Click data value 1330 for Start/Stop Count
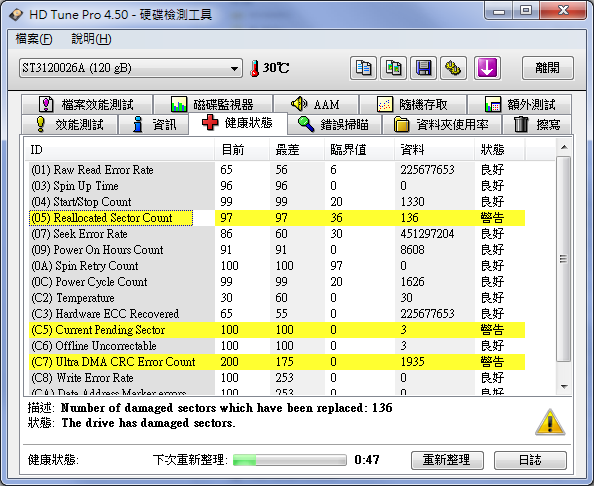594x486 pixels. 412,202
